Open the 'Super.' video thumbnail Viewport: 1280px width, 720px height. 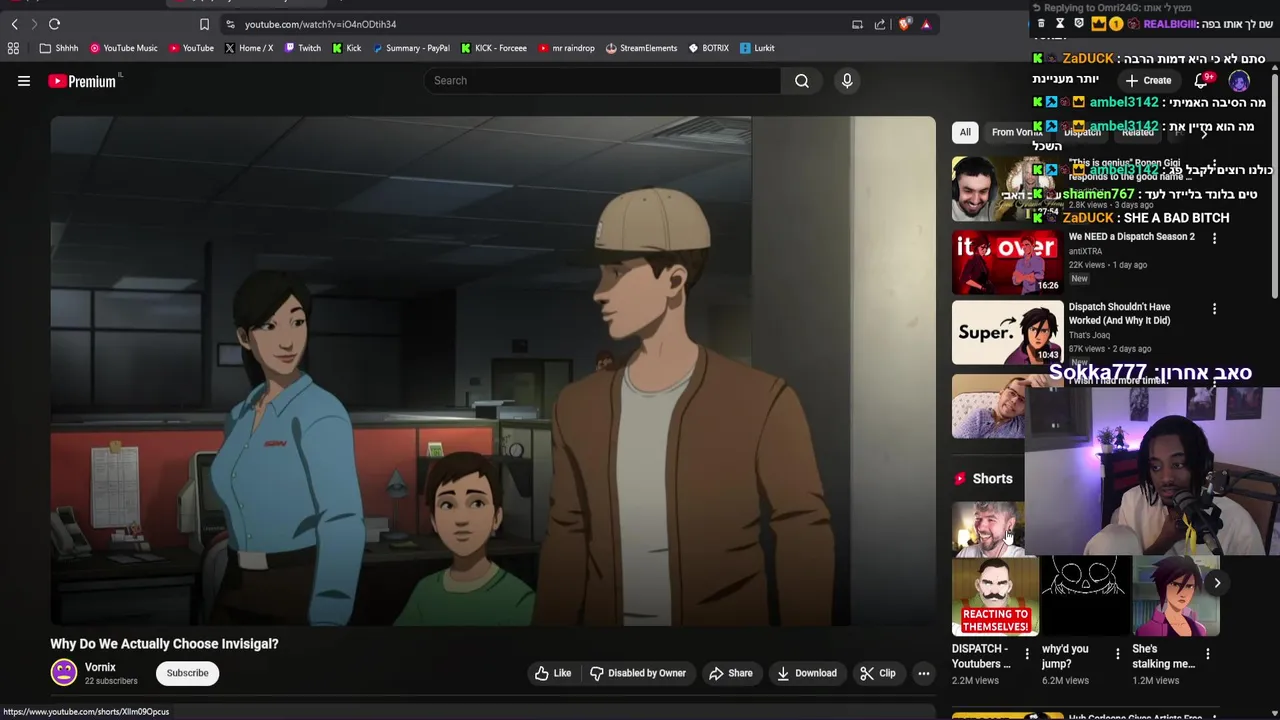1007,332
